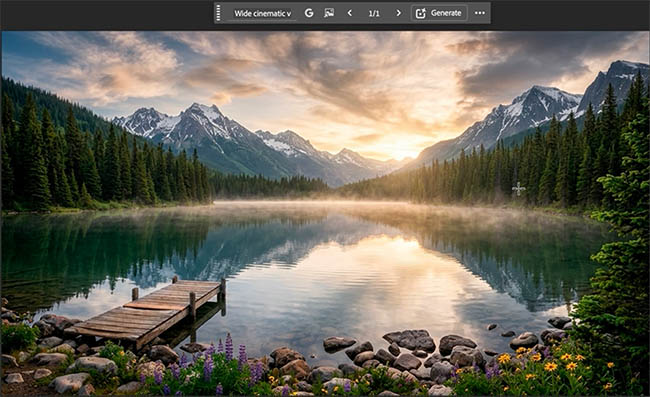
Task: Click the 1/1 variation counter
Action: (x=374, y=13)
